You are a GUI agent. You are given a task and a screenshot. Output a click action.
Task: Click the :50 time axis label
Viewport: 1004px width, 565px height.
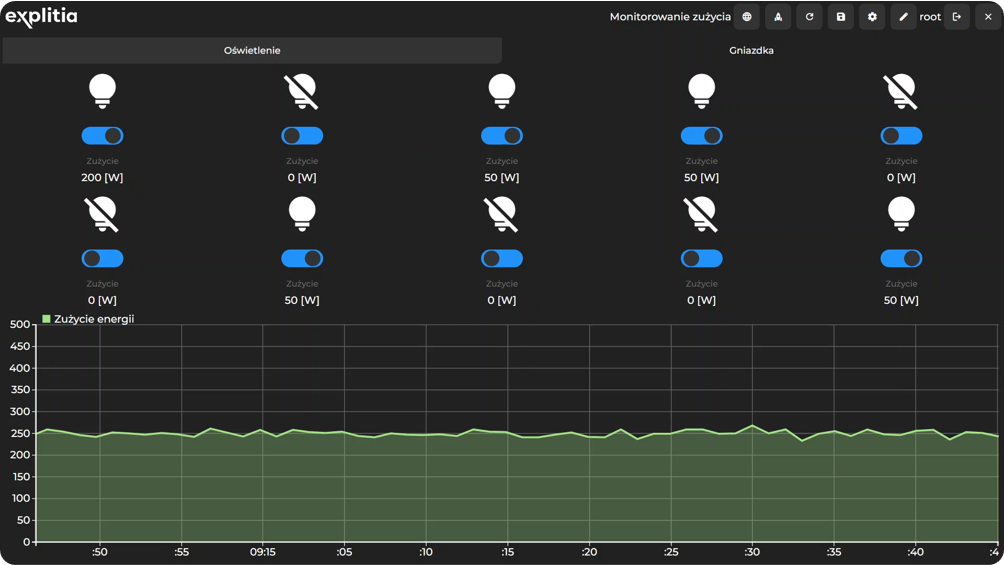click(x=99, y=552)
